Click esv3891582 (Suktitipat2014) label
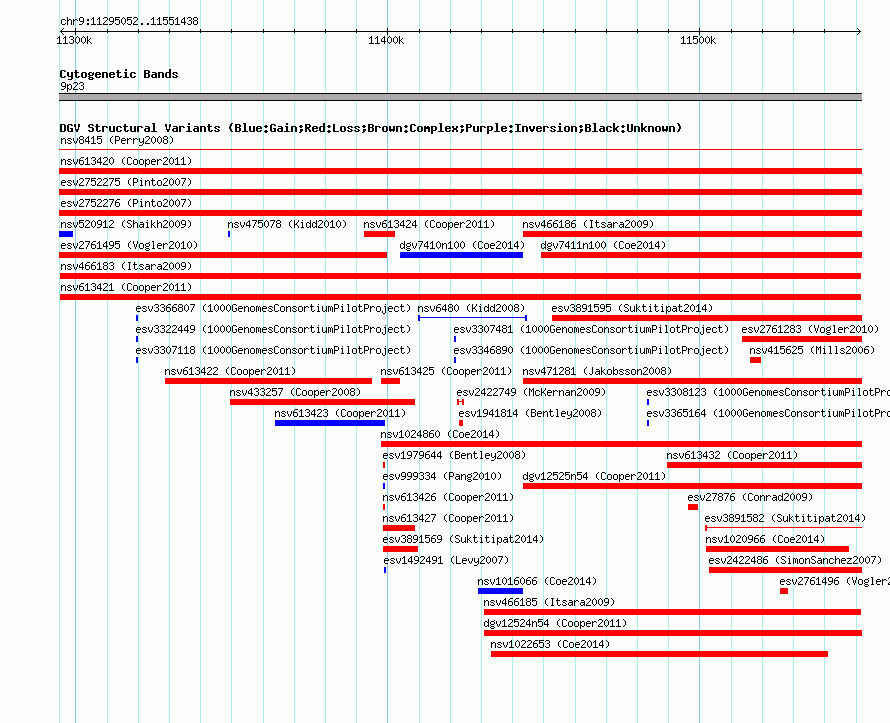This screenshot has width=890, height=723. tap(785, 518)
